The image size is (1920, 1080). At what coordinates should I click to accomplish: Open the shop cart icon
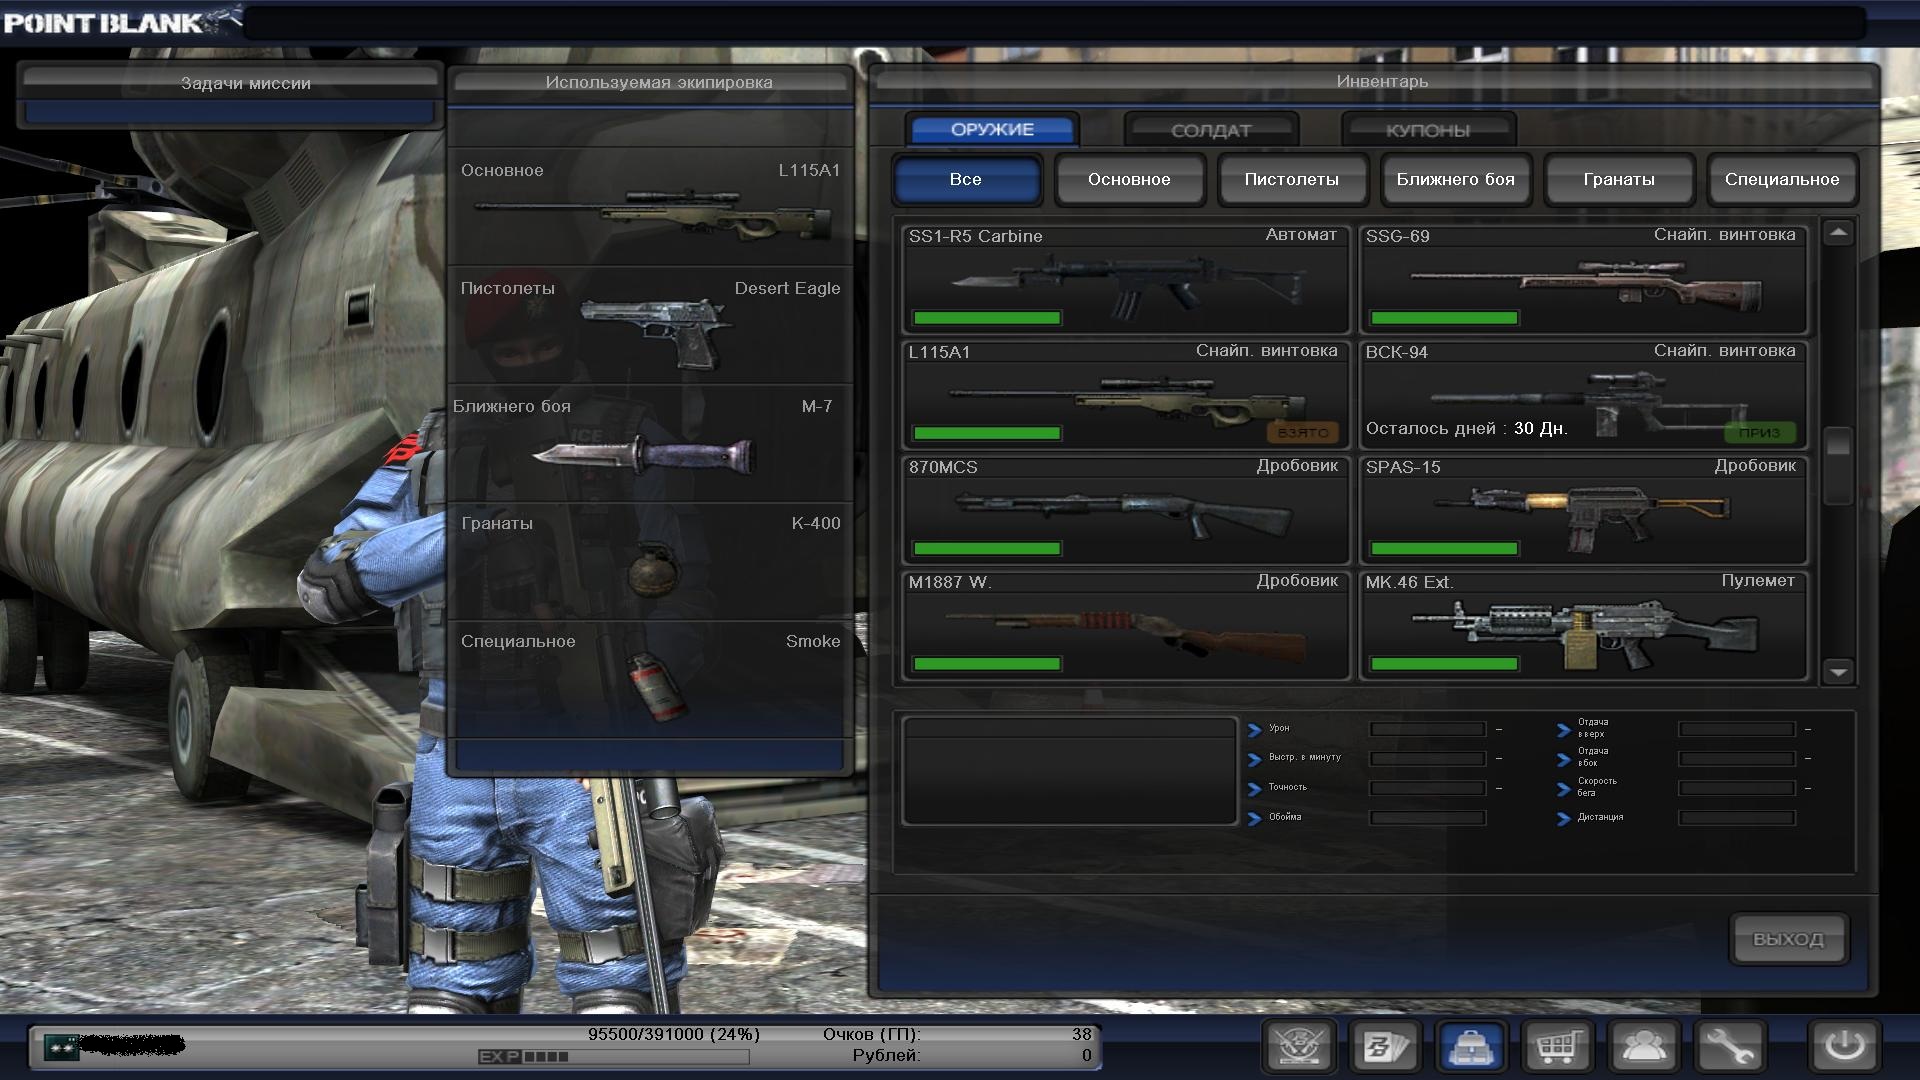point(1557,1047)
